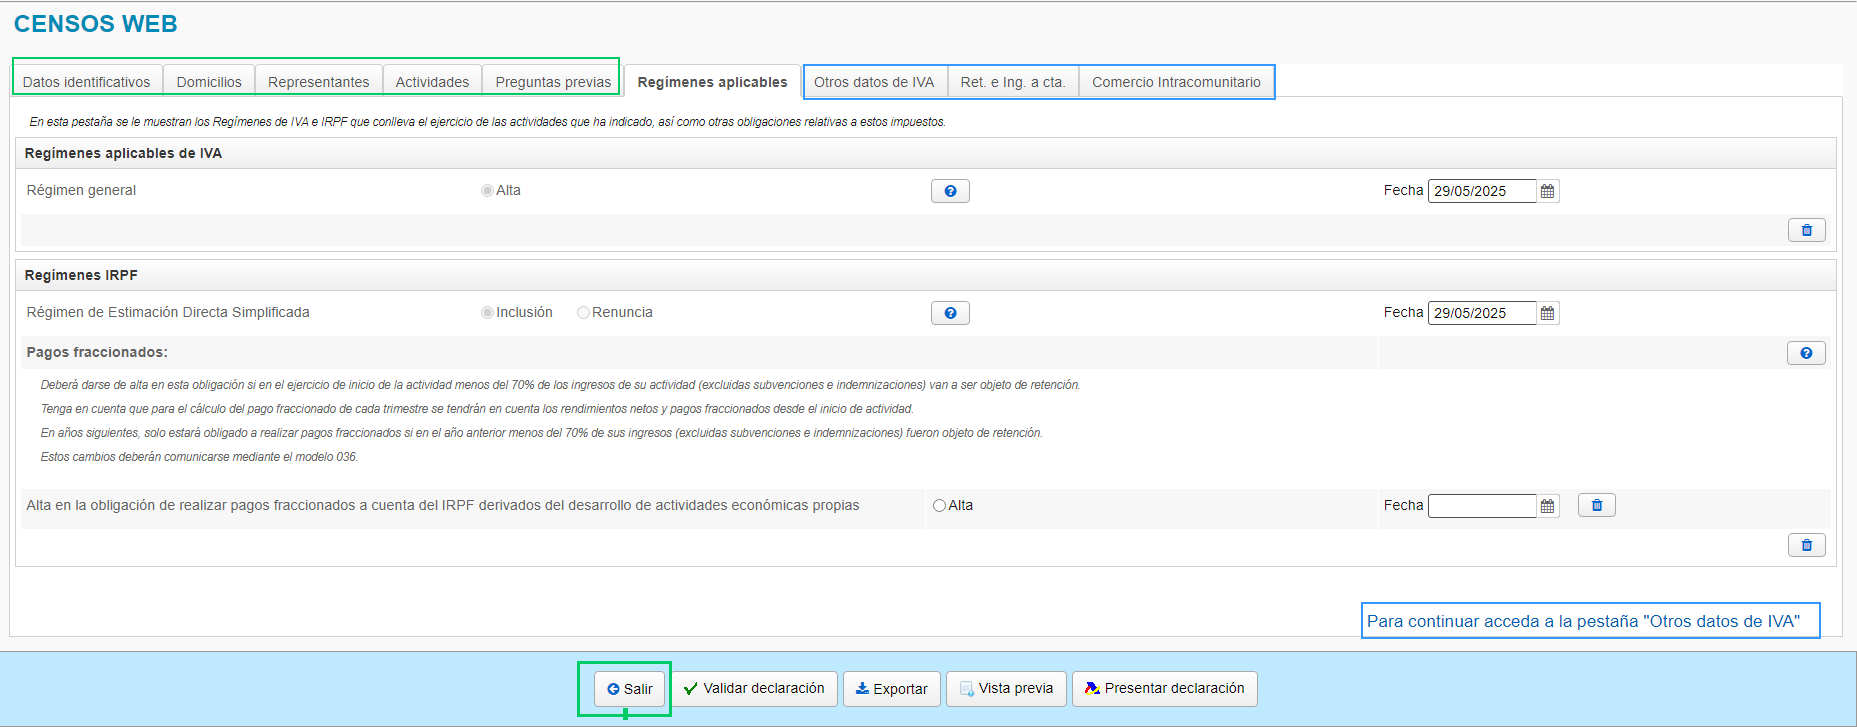Open calendar for pagos fraccionados Fecha

(x=1547, y=506)
